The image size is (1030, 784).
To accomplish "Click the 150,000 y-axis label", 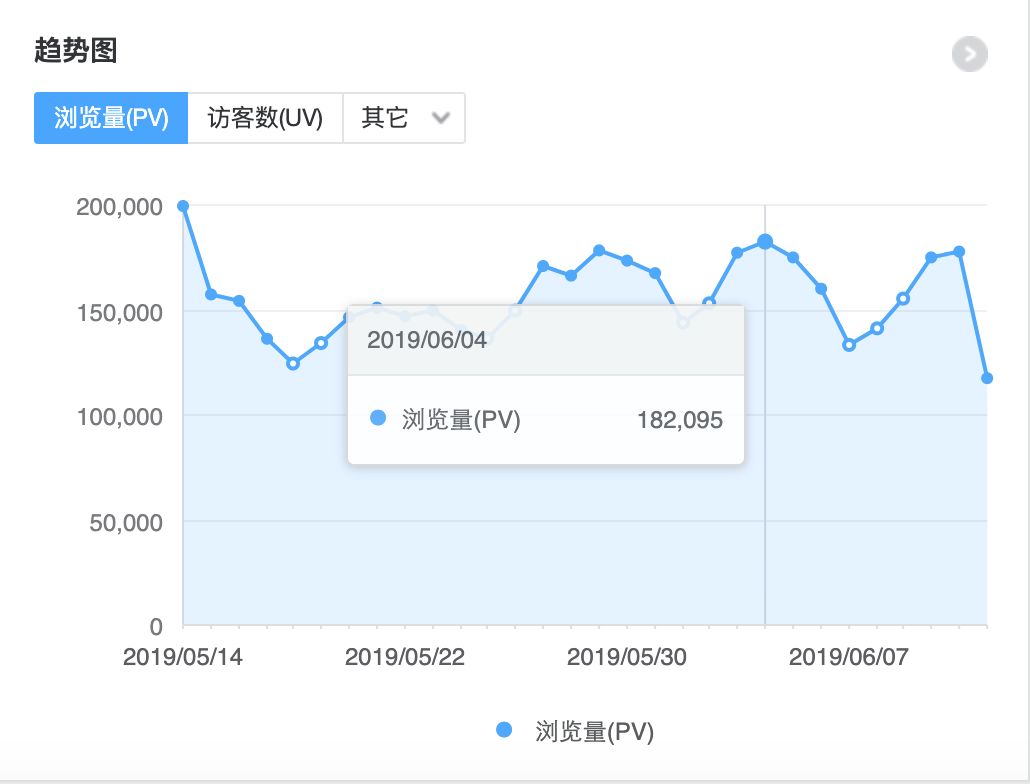I will 120,313.
